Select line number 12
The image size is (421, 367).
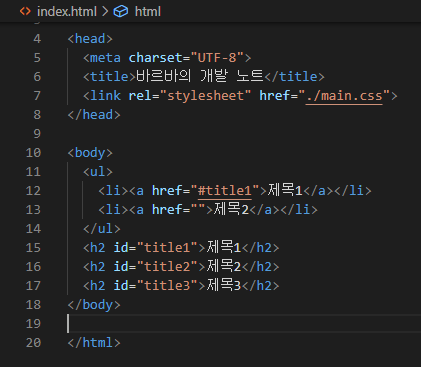[33, 191]
